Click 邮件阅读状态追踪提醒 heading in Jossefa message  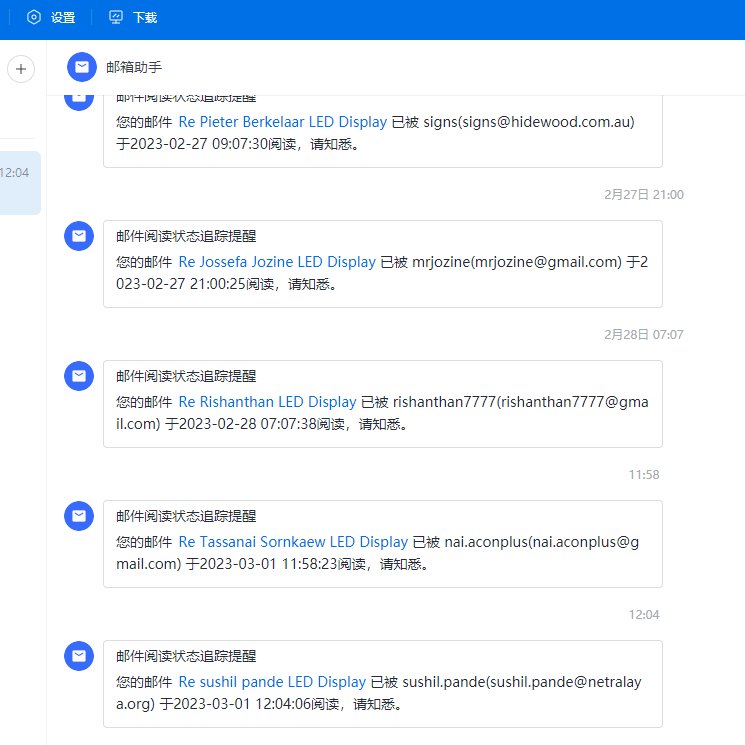(186, 236)
